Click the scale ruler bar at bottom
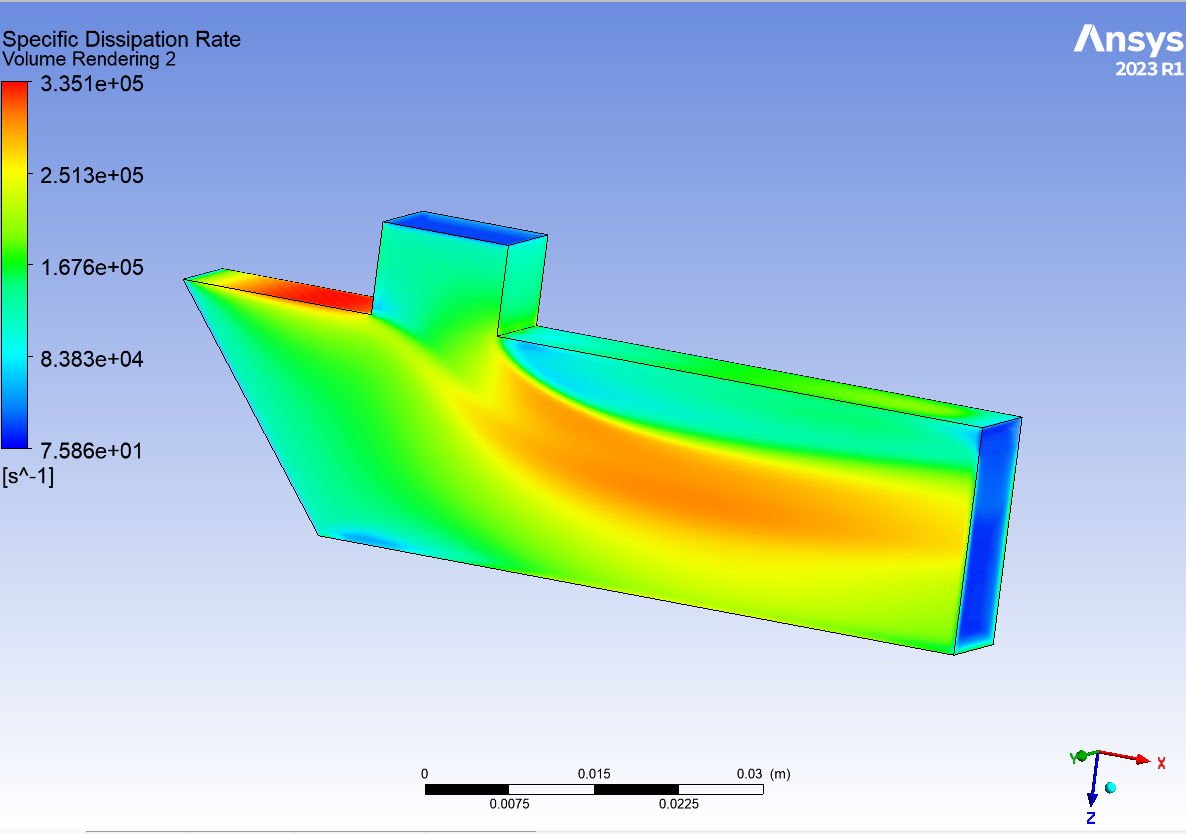The width and height of the screenshot is (1186, 834). pos(594,790)
